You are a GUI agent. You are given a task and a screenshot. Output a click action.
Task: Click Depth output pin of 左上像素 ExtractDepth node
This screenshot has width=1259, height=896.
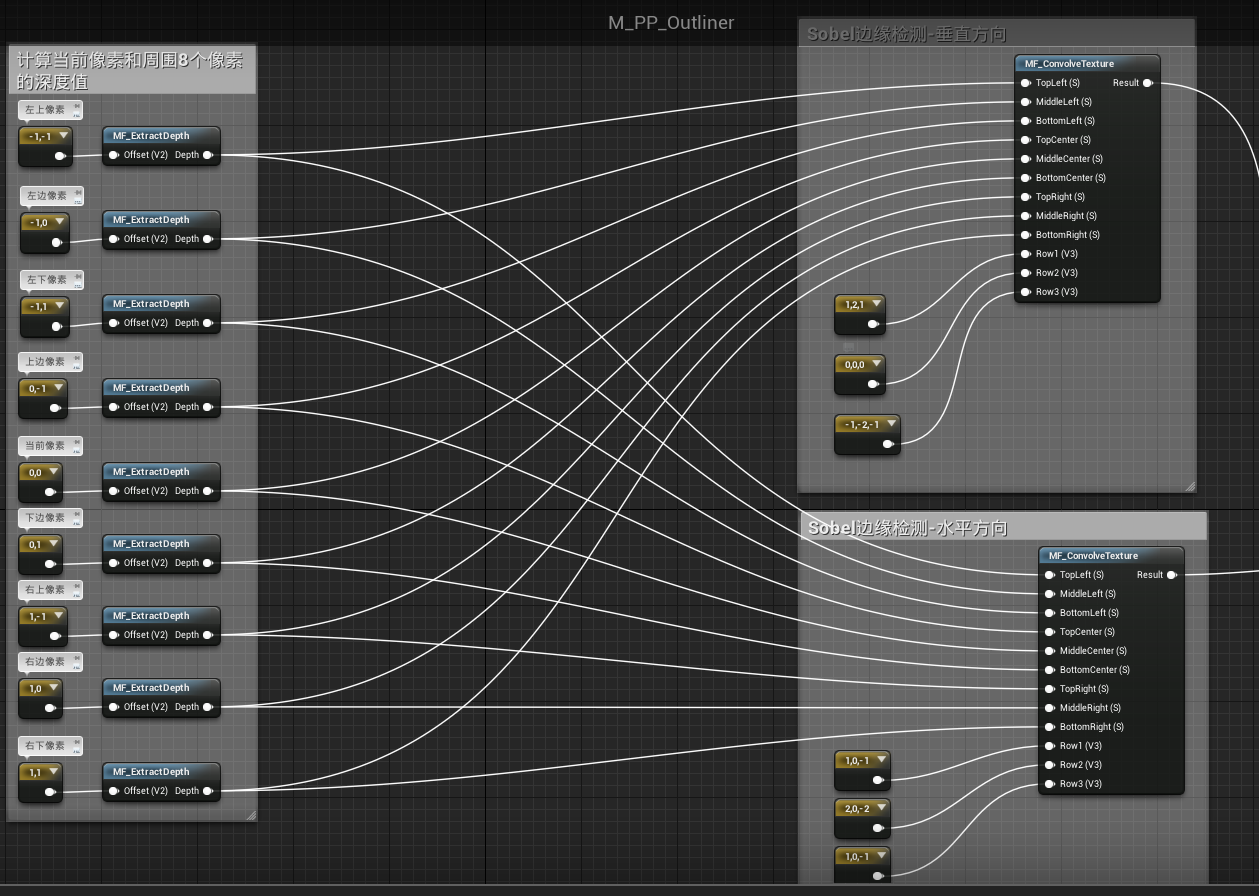[208, 155]
